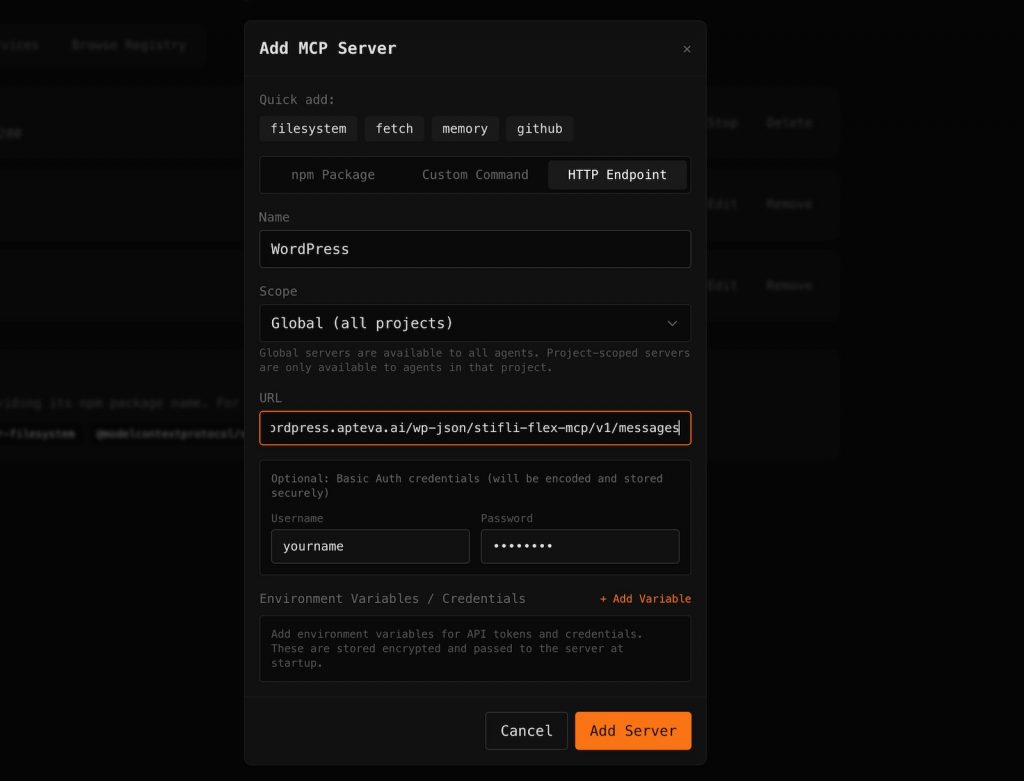
Task: Quick add the filesystem server
Action: point(308,129)
